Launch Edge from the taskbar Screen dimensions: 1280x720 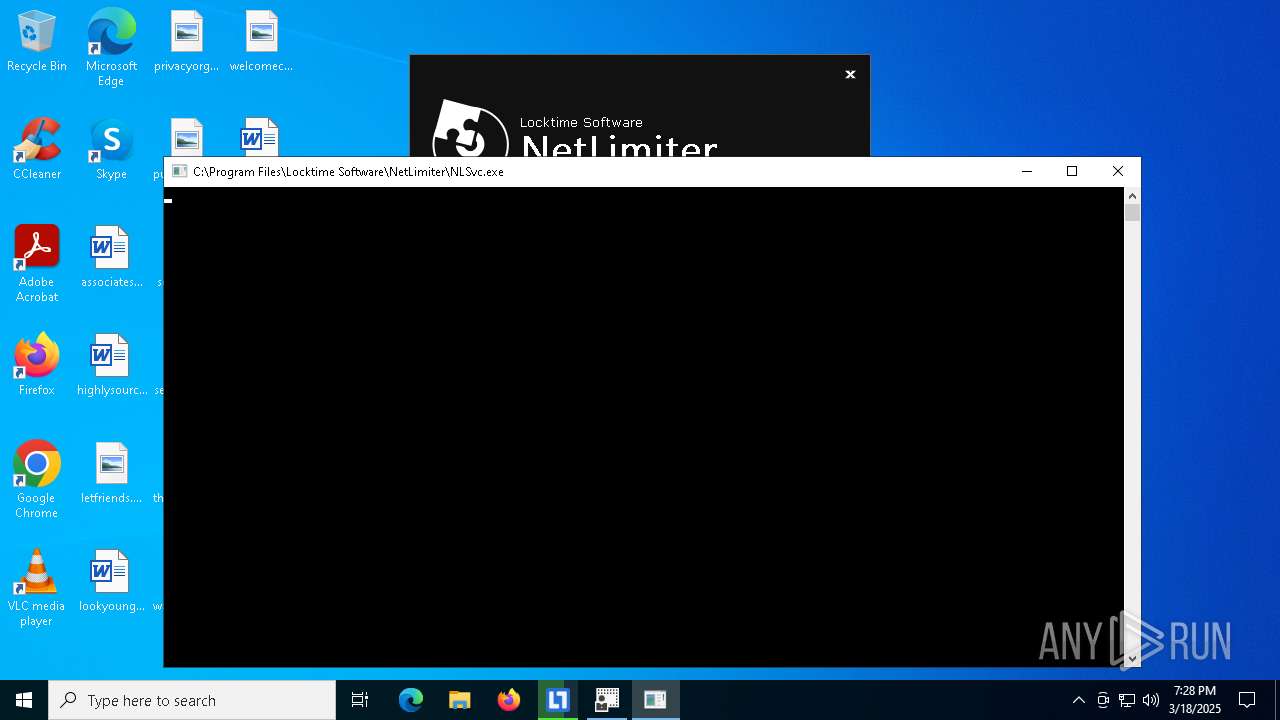pyautogui.click(x=411, y=700)
